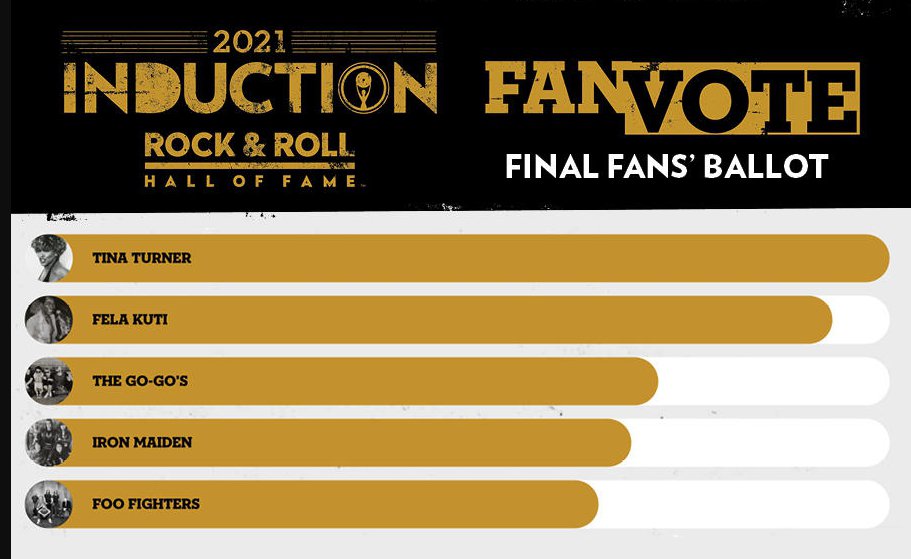The width and height of the screenshot is (911, 559).
Task: Click the empty portion of Iron Maiden's bar
Action: (759, 443)
